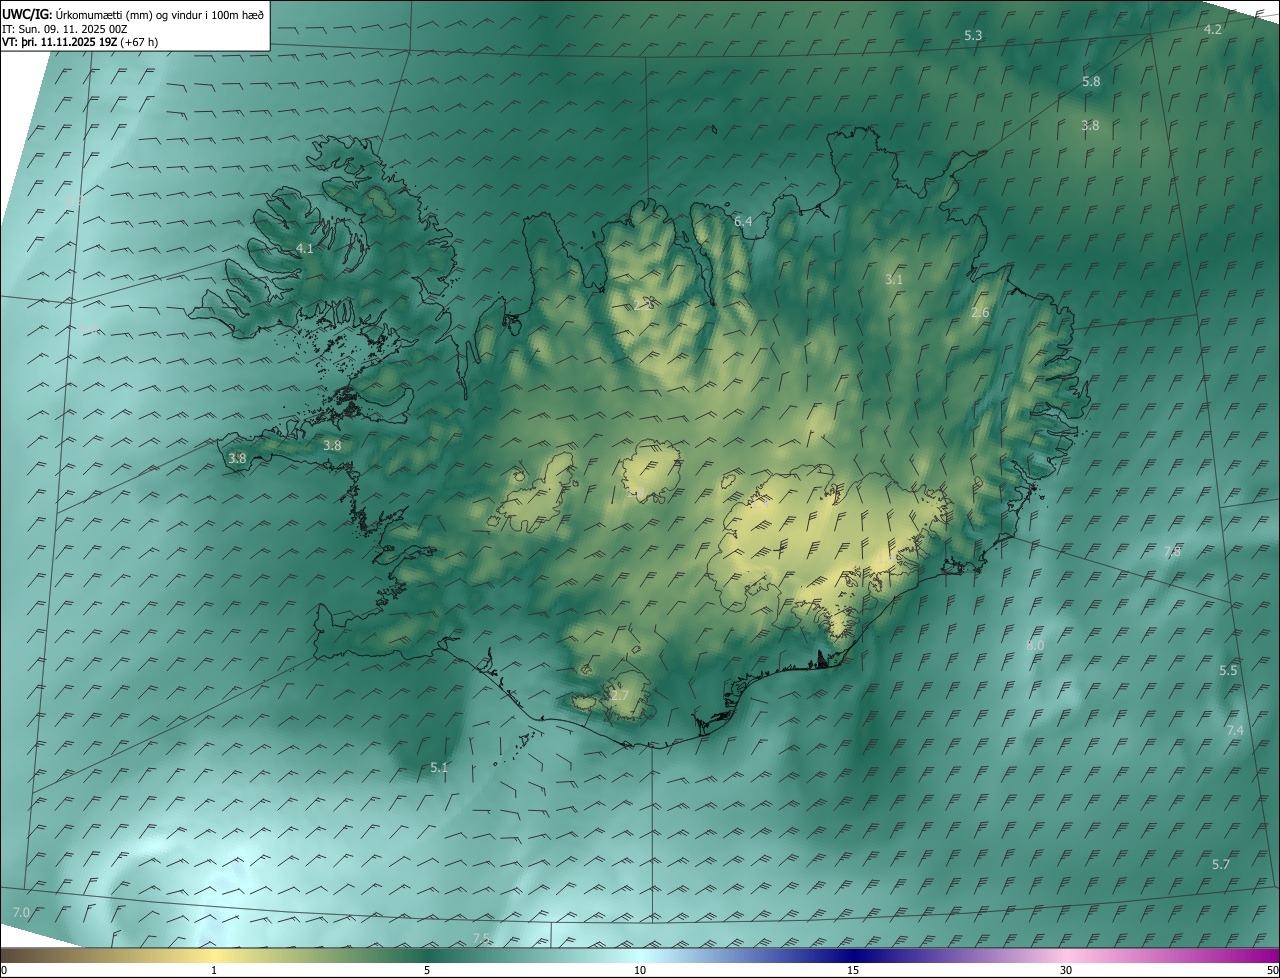Select the 5.5 value label
The width and height of the screenshot is (1280, 978).
1228,671
